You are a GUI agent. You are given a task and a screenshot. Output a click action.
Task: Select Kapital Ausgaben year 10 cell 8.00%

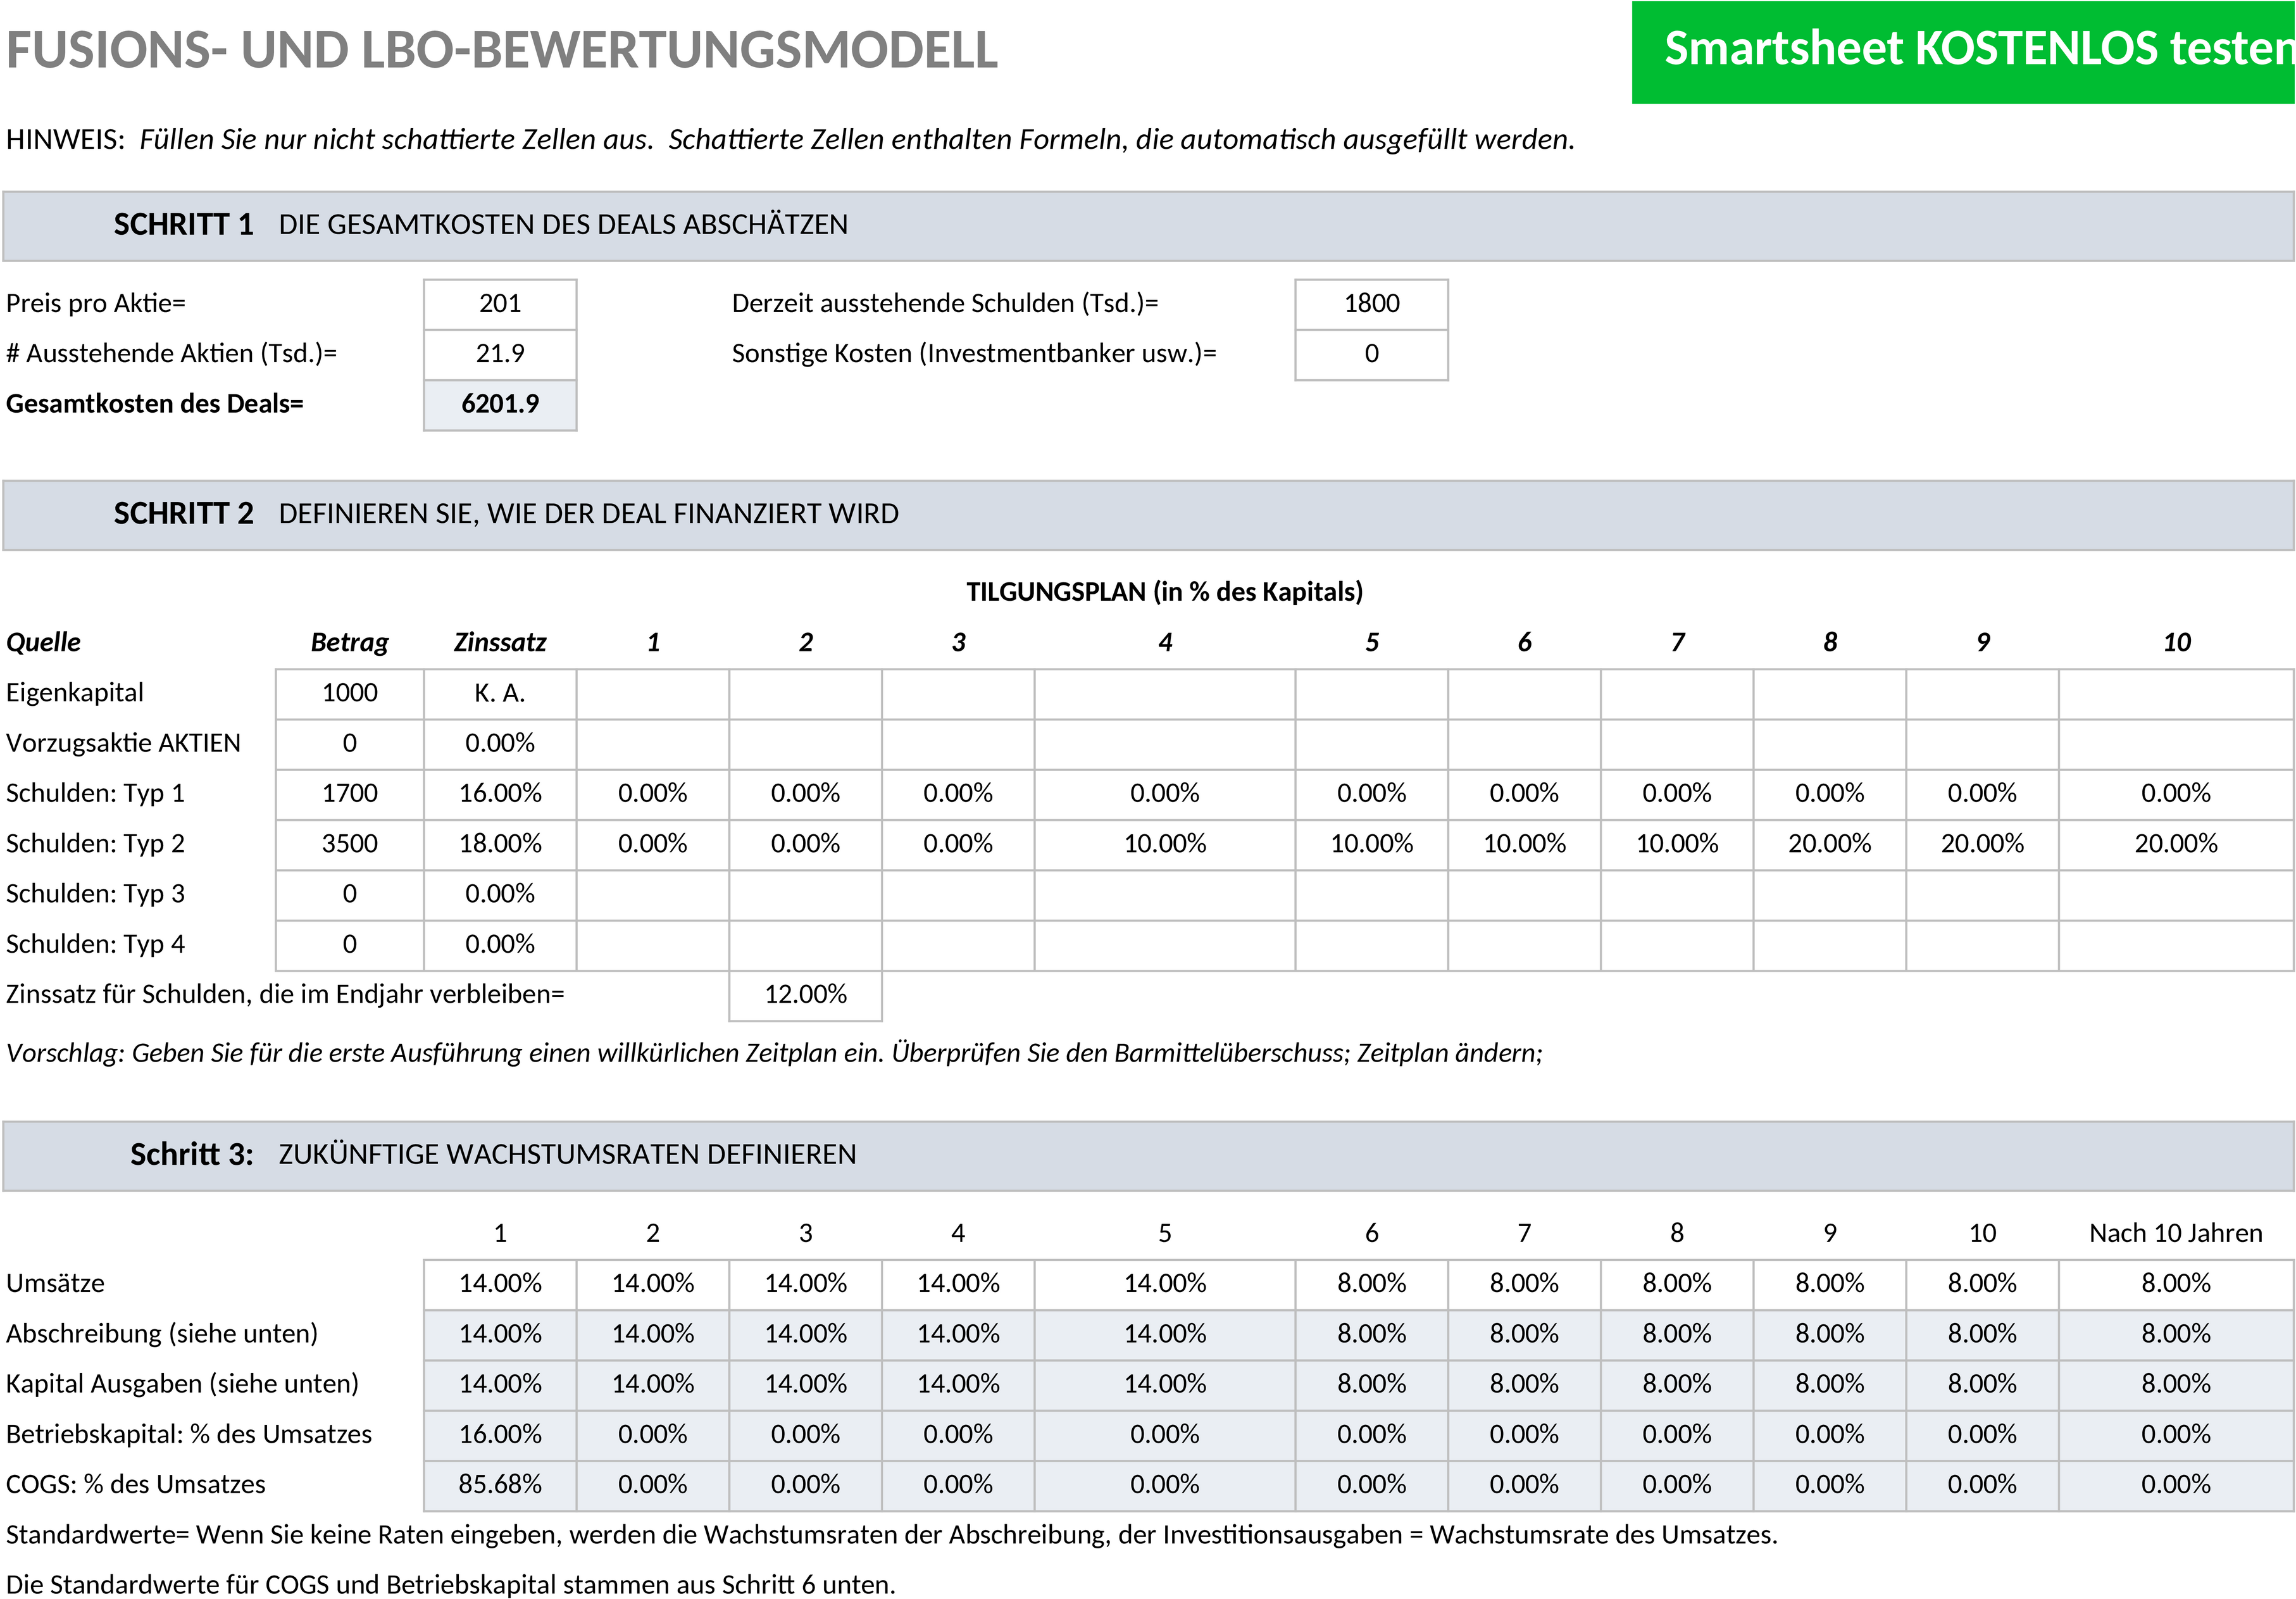click(x=1982, y=1385)
